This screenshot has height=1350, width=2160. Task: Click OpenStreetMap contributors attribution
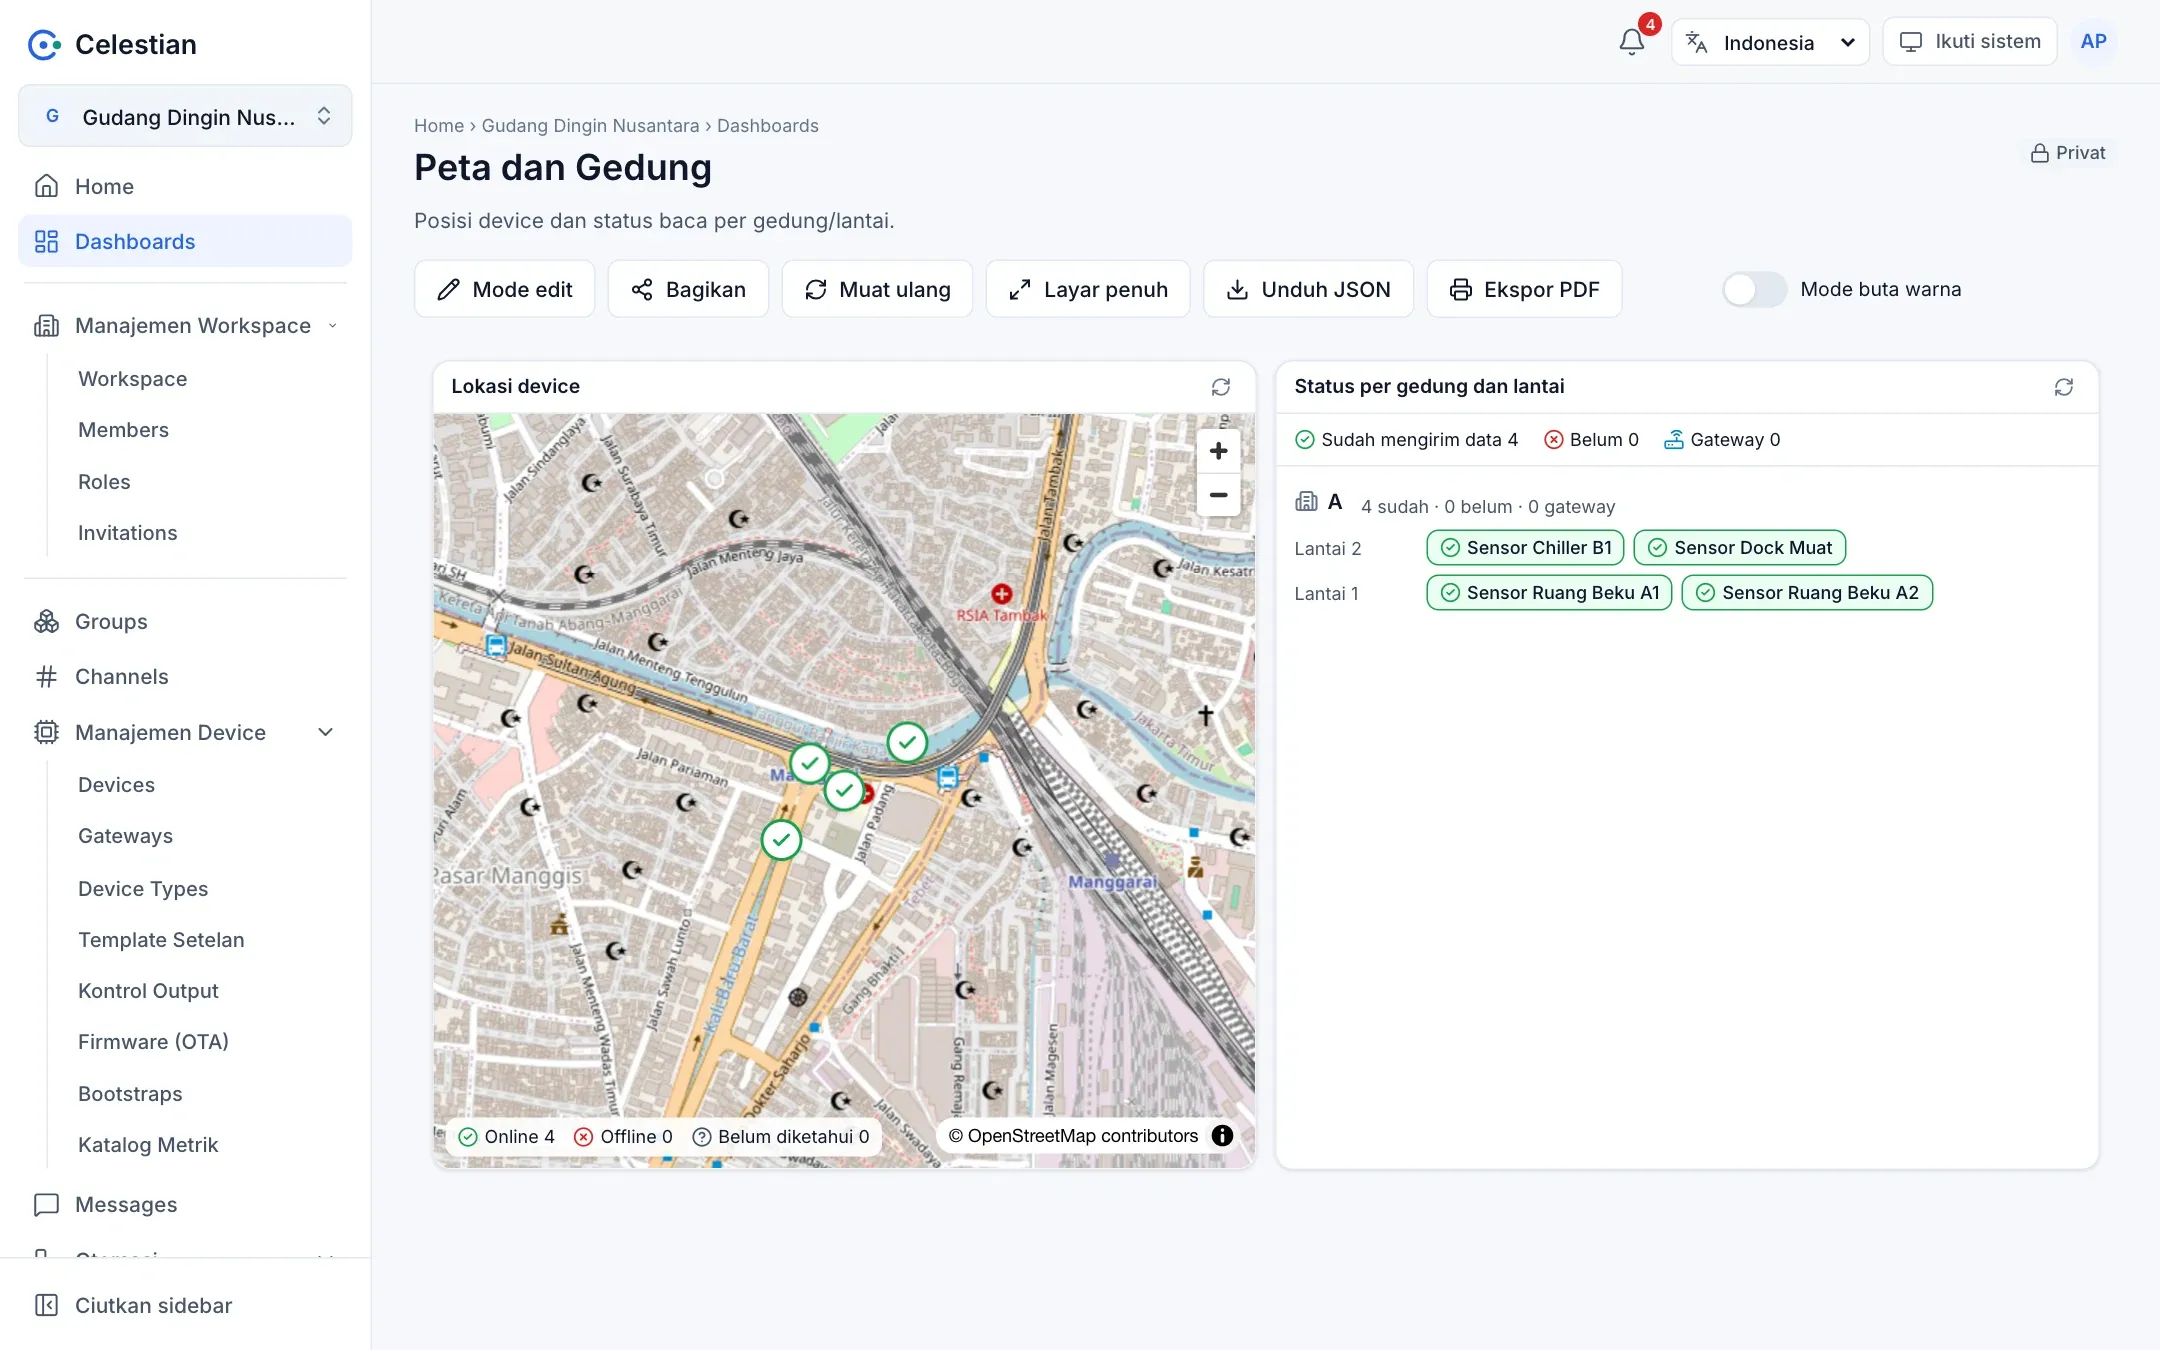1073,1136
